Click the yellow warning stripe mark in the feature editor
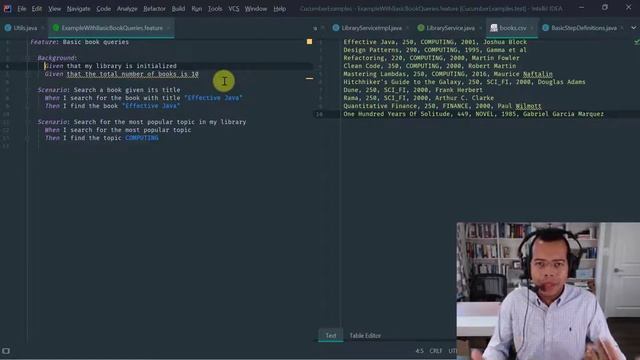Screen dimensions: 640x360 tap(309, 78)
